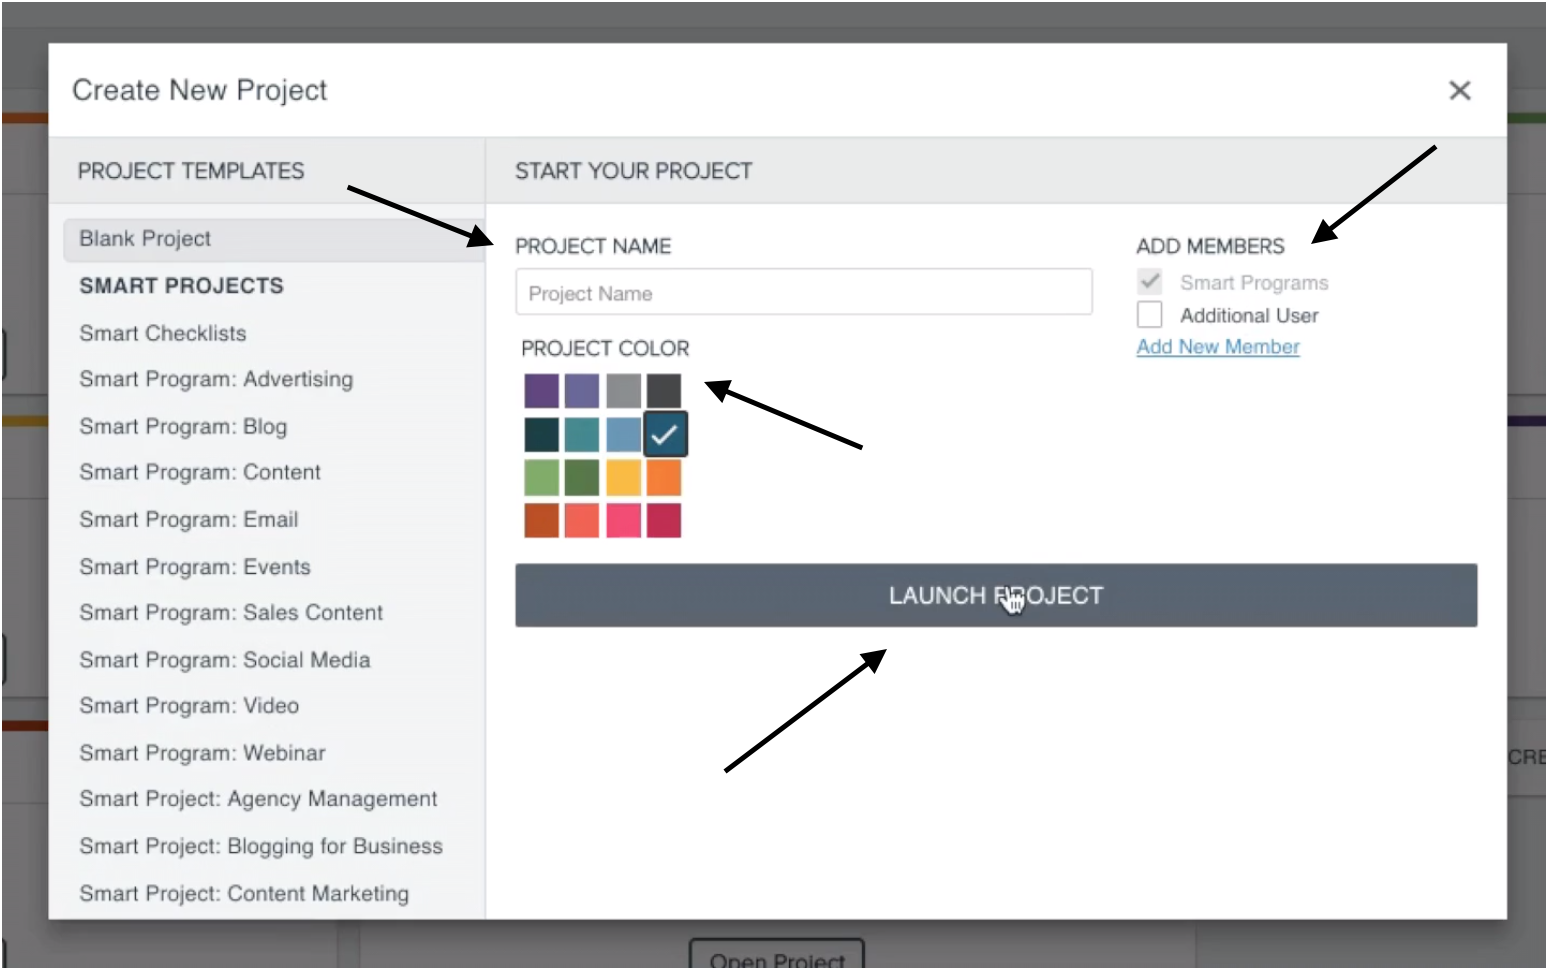Select the checked blue color swatch

[x=665, y=434]
